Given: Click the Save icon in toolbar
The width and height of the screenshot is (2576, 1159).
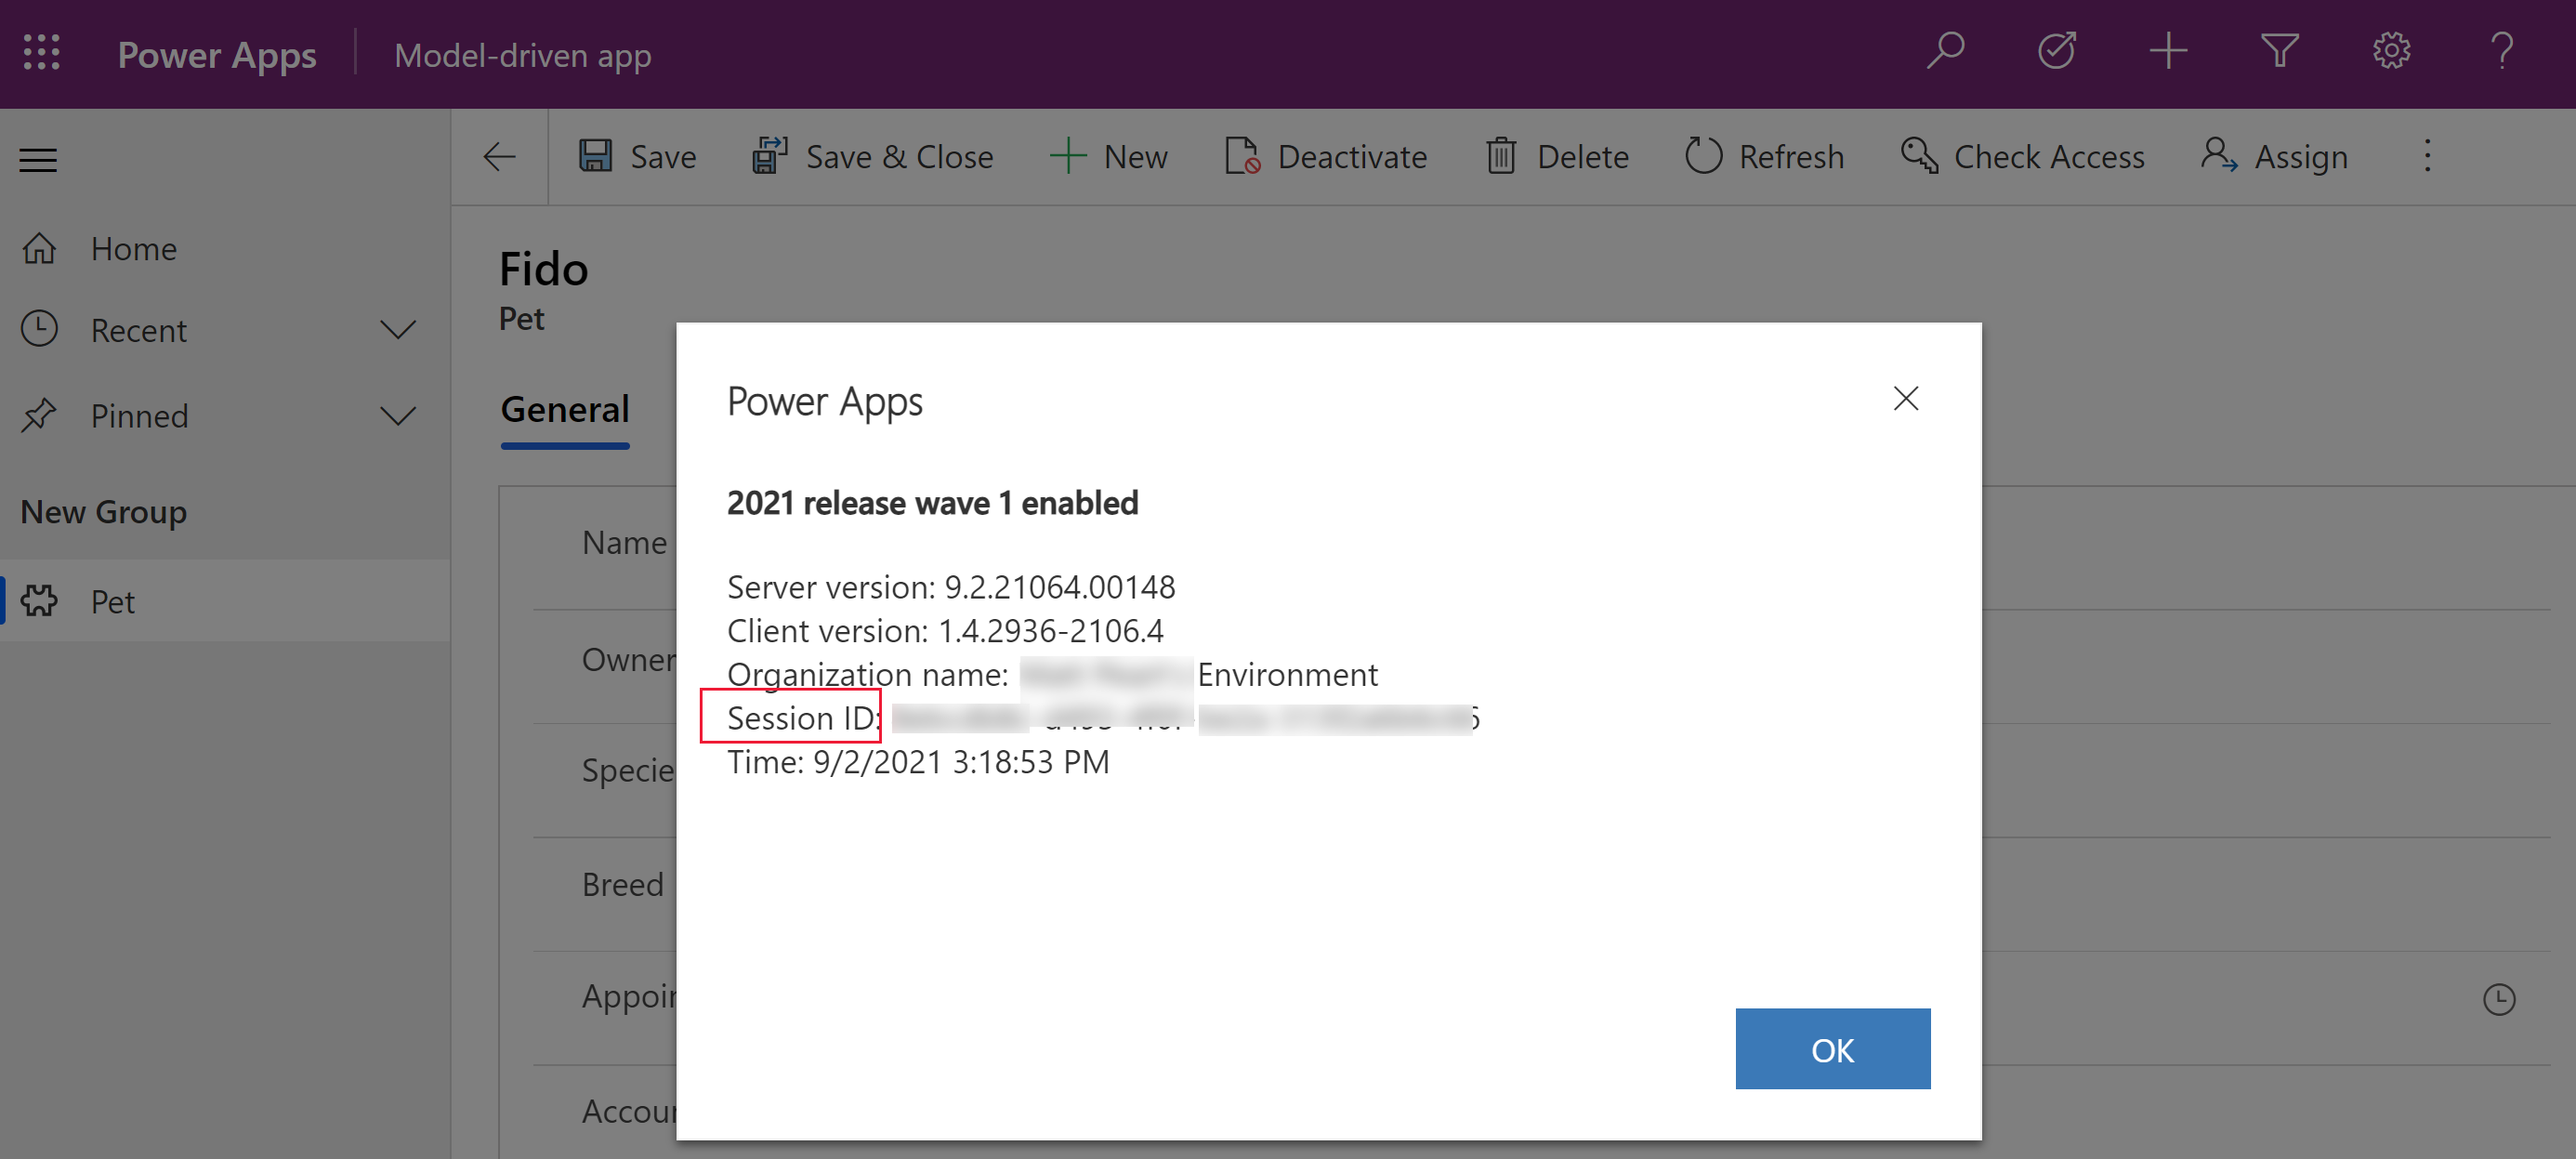Looking at the screenshot, I should tap(595, 156).
